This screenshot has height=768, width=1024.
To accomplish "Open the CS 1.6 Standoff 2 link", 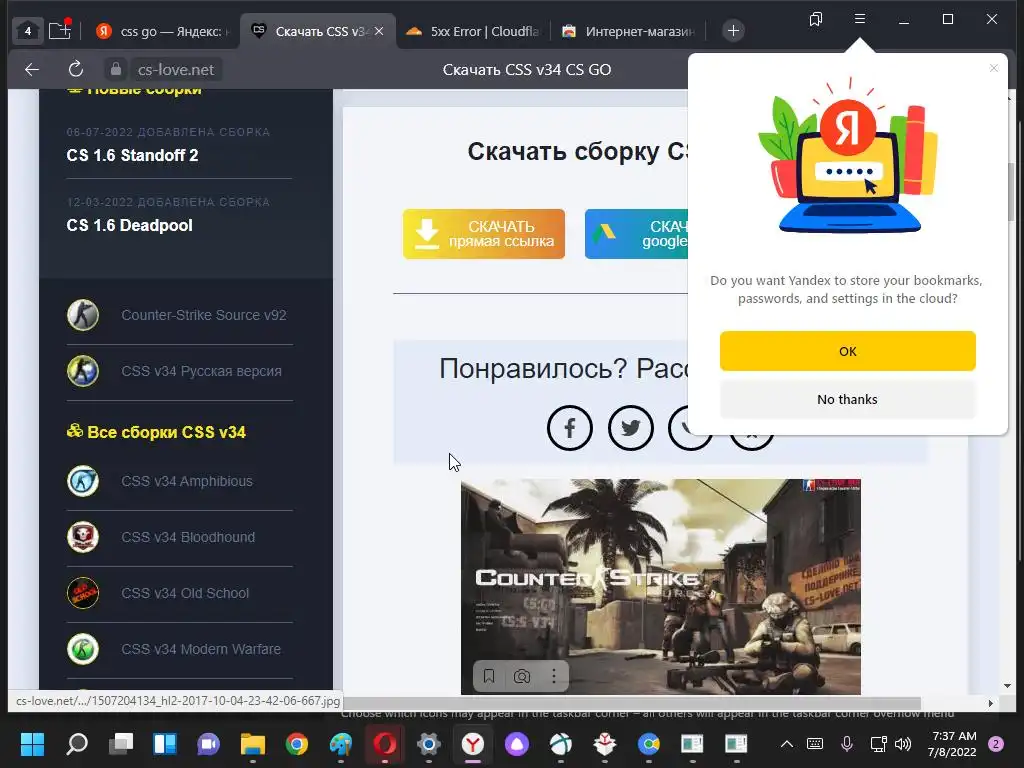I will click(x=133, y=155).
